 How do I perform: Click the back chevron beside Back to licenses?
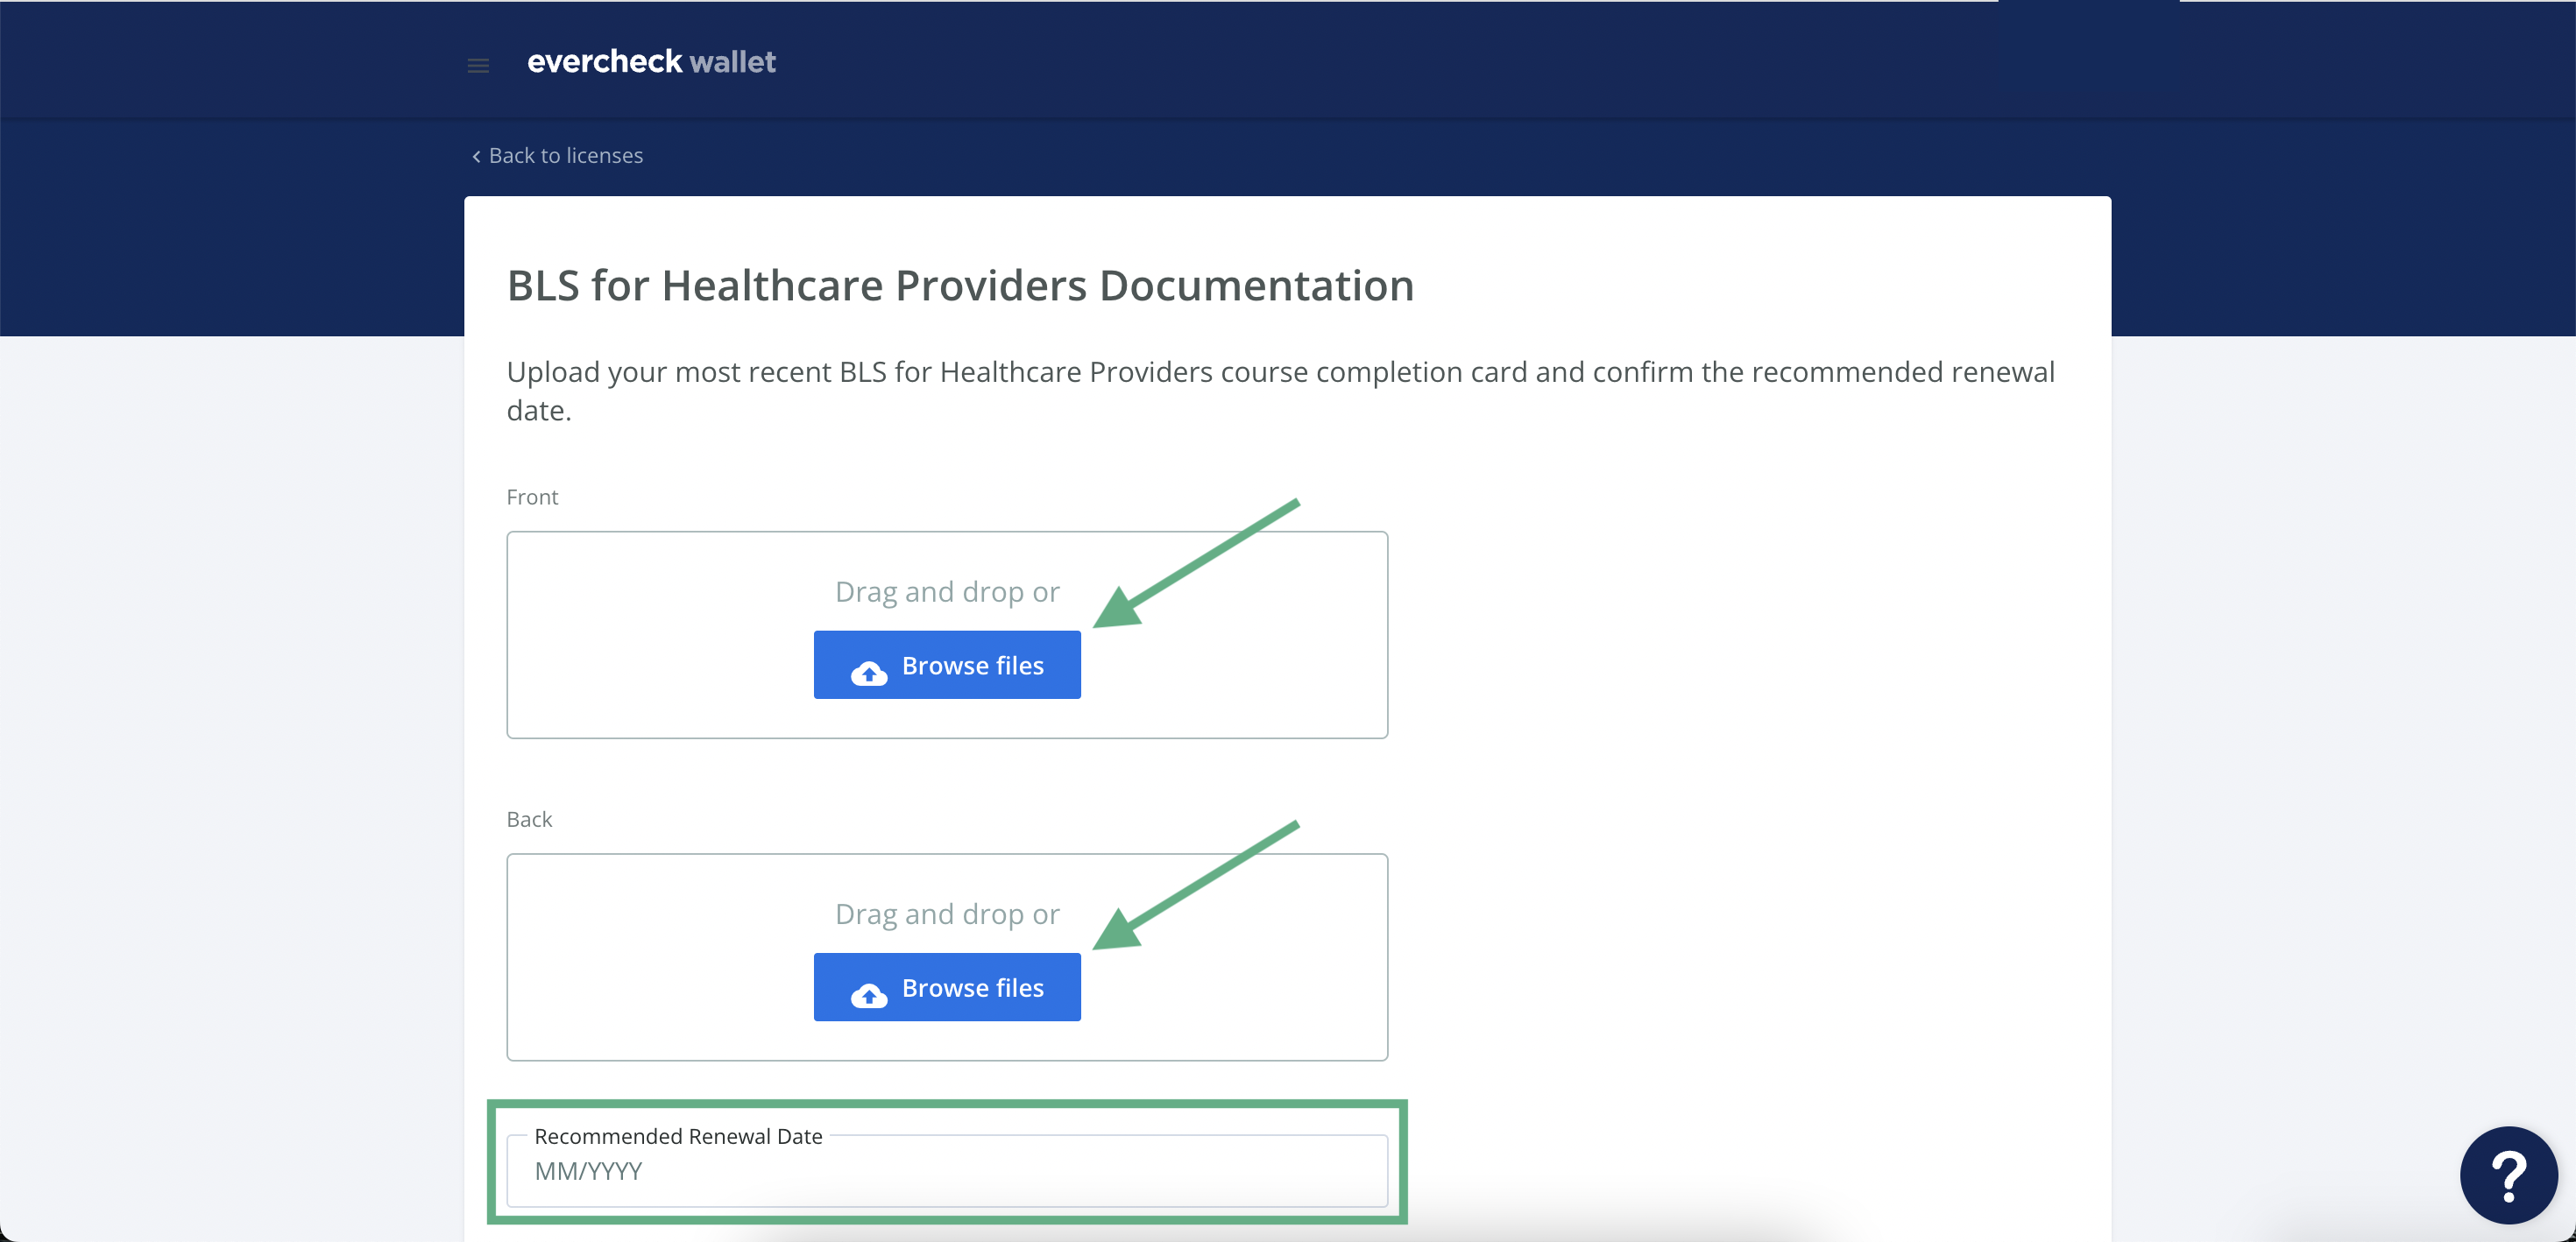point(475,156)
